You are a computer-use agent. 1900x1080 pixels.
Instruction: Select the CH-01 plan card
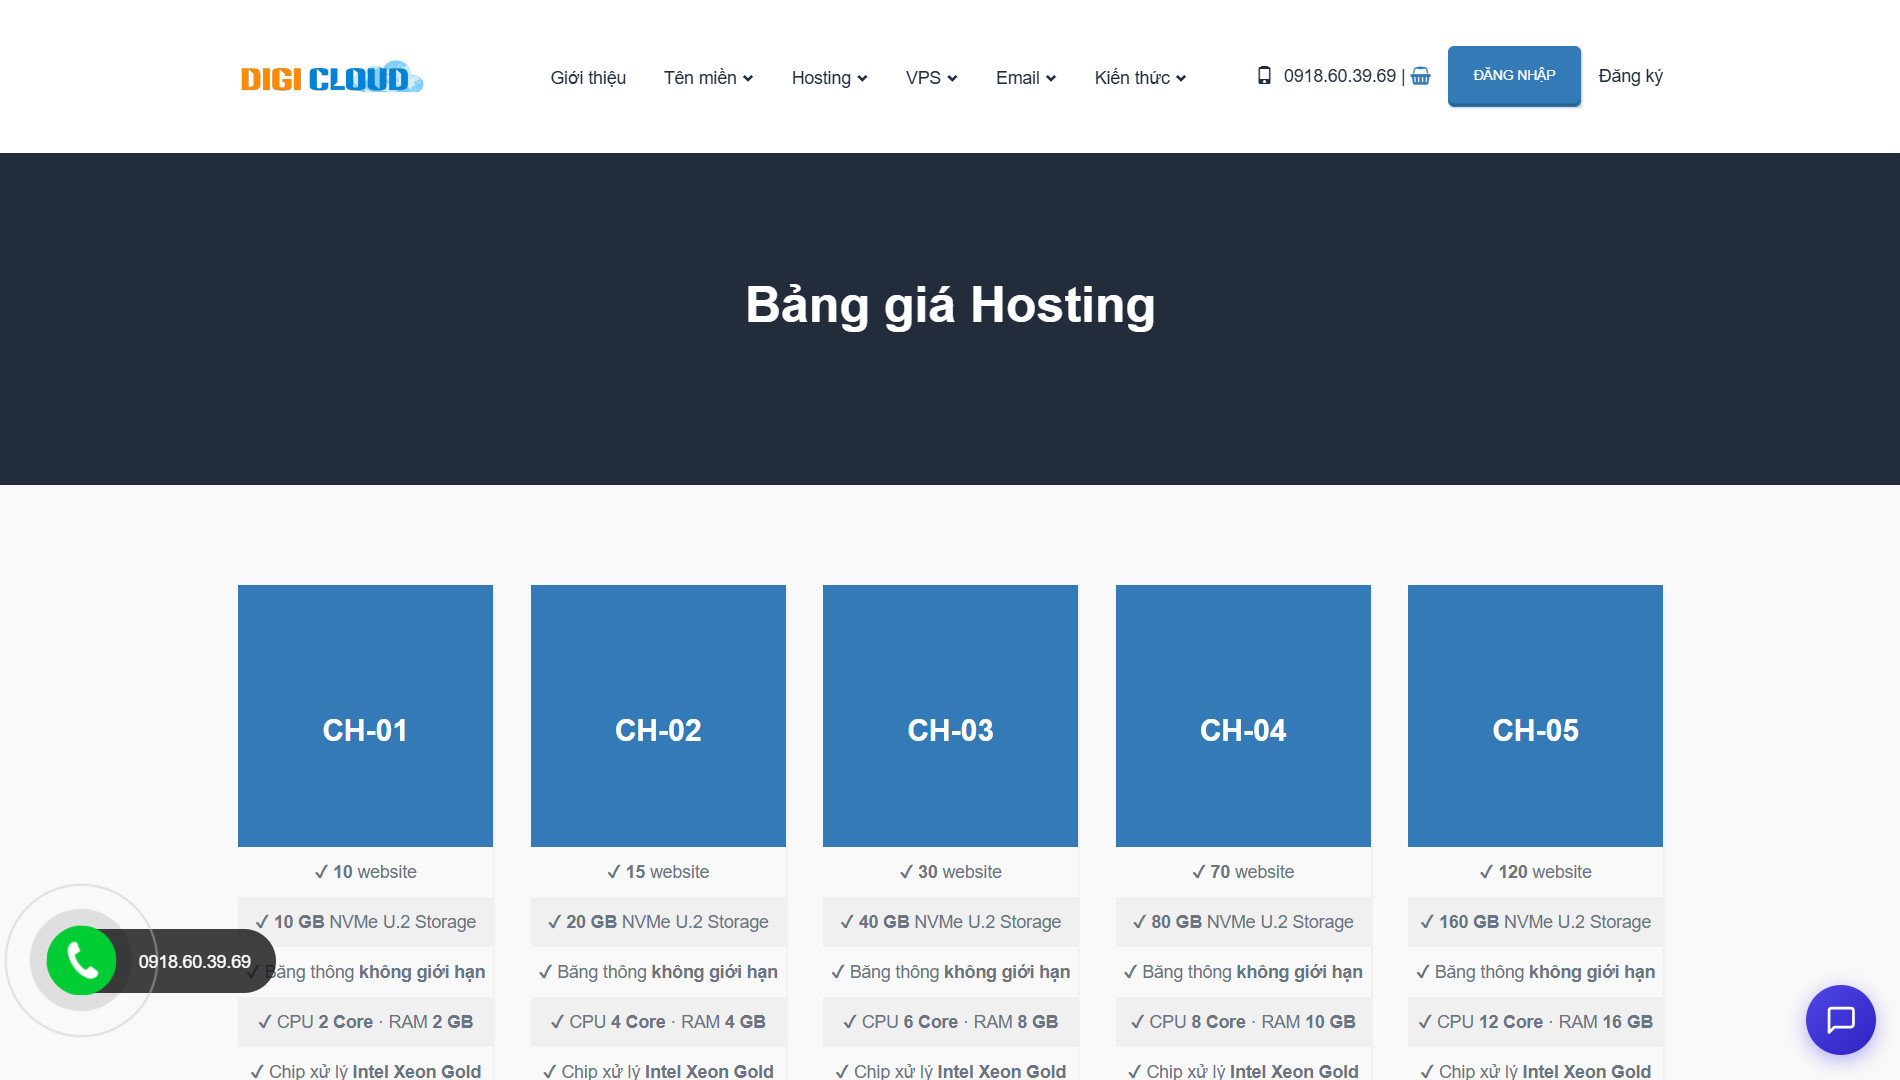point(365,716)
